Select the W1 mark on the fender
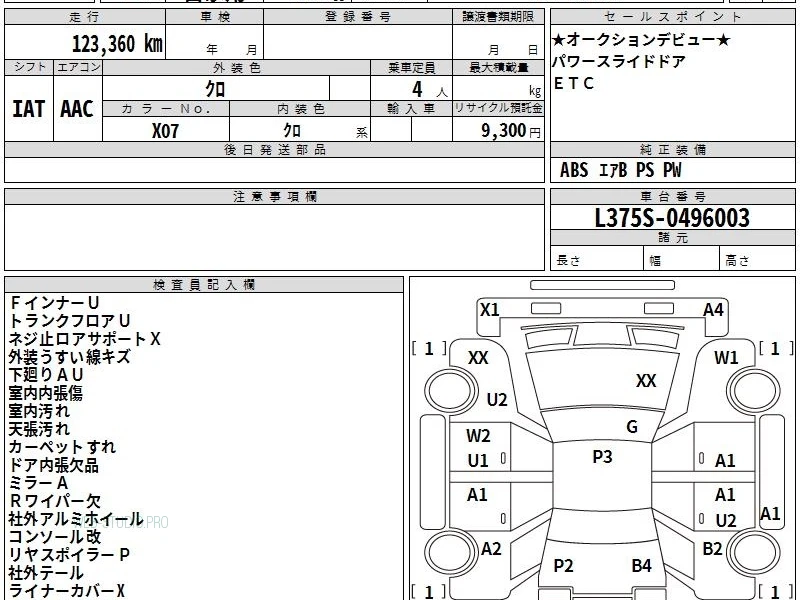 [x=726, y=358]
